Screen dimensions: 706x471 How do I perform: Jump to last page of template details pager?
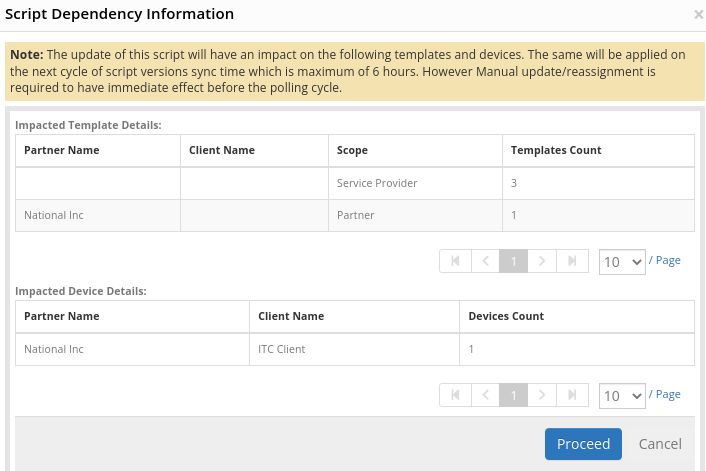[x=572, y=261]
